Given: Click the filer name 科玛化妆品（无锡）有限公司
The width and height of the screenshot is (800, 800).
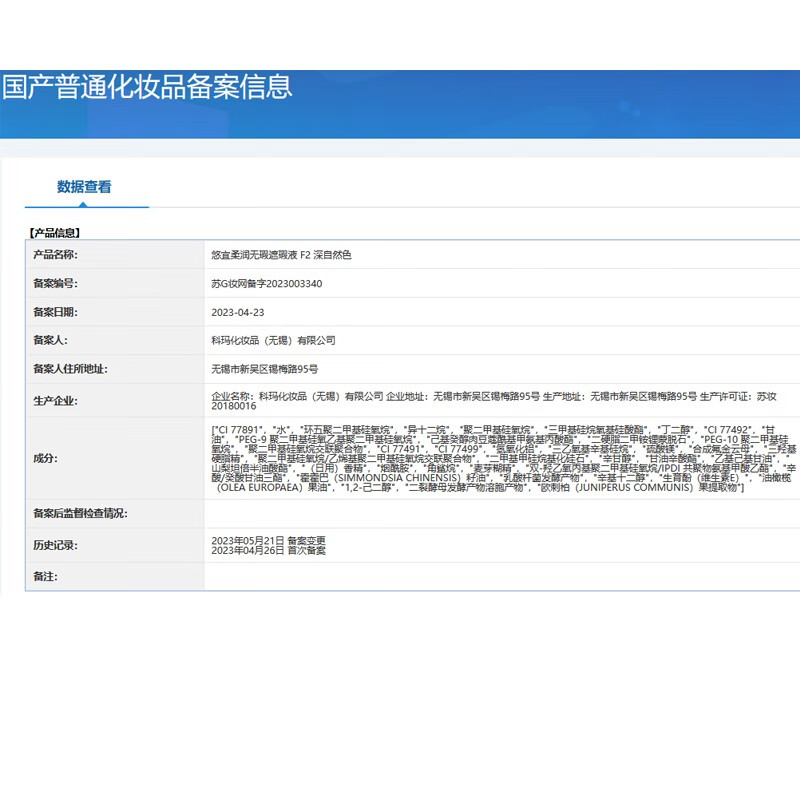Looking at the screenshot, I should click(273, 340).
